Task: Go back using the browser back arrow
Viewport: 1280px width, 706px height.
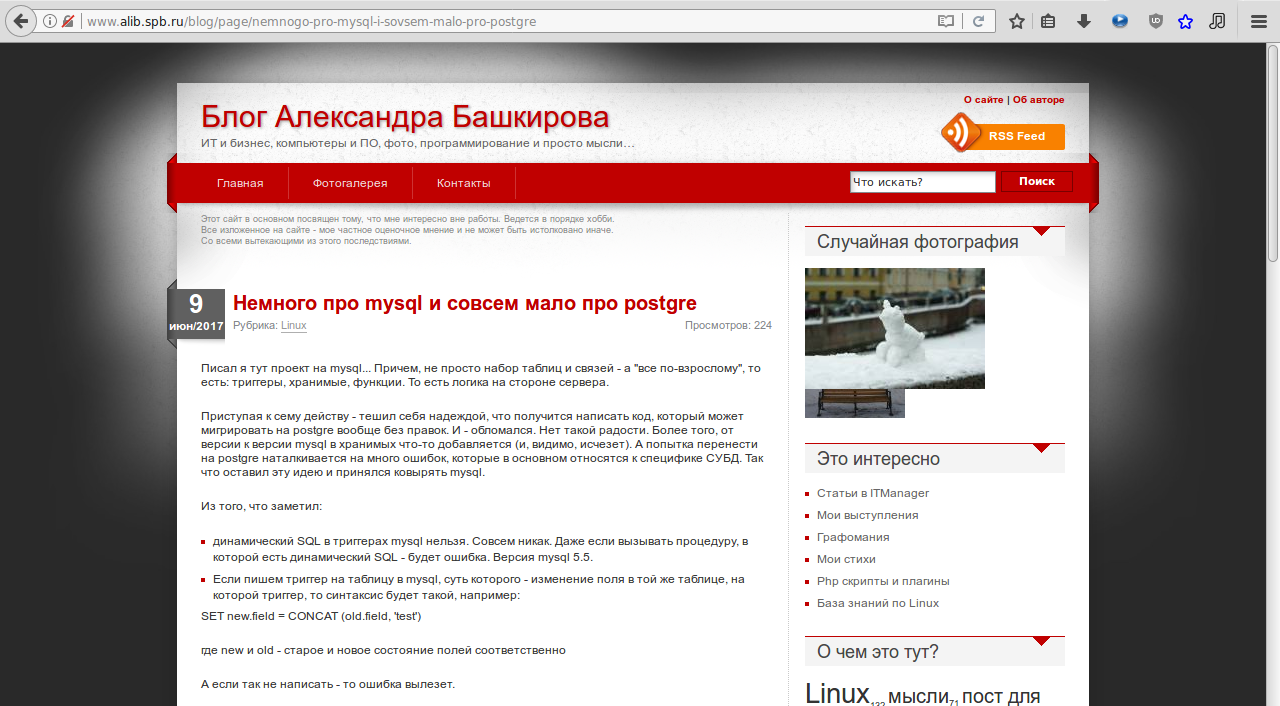Action: 21,20
